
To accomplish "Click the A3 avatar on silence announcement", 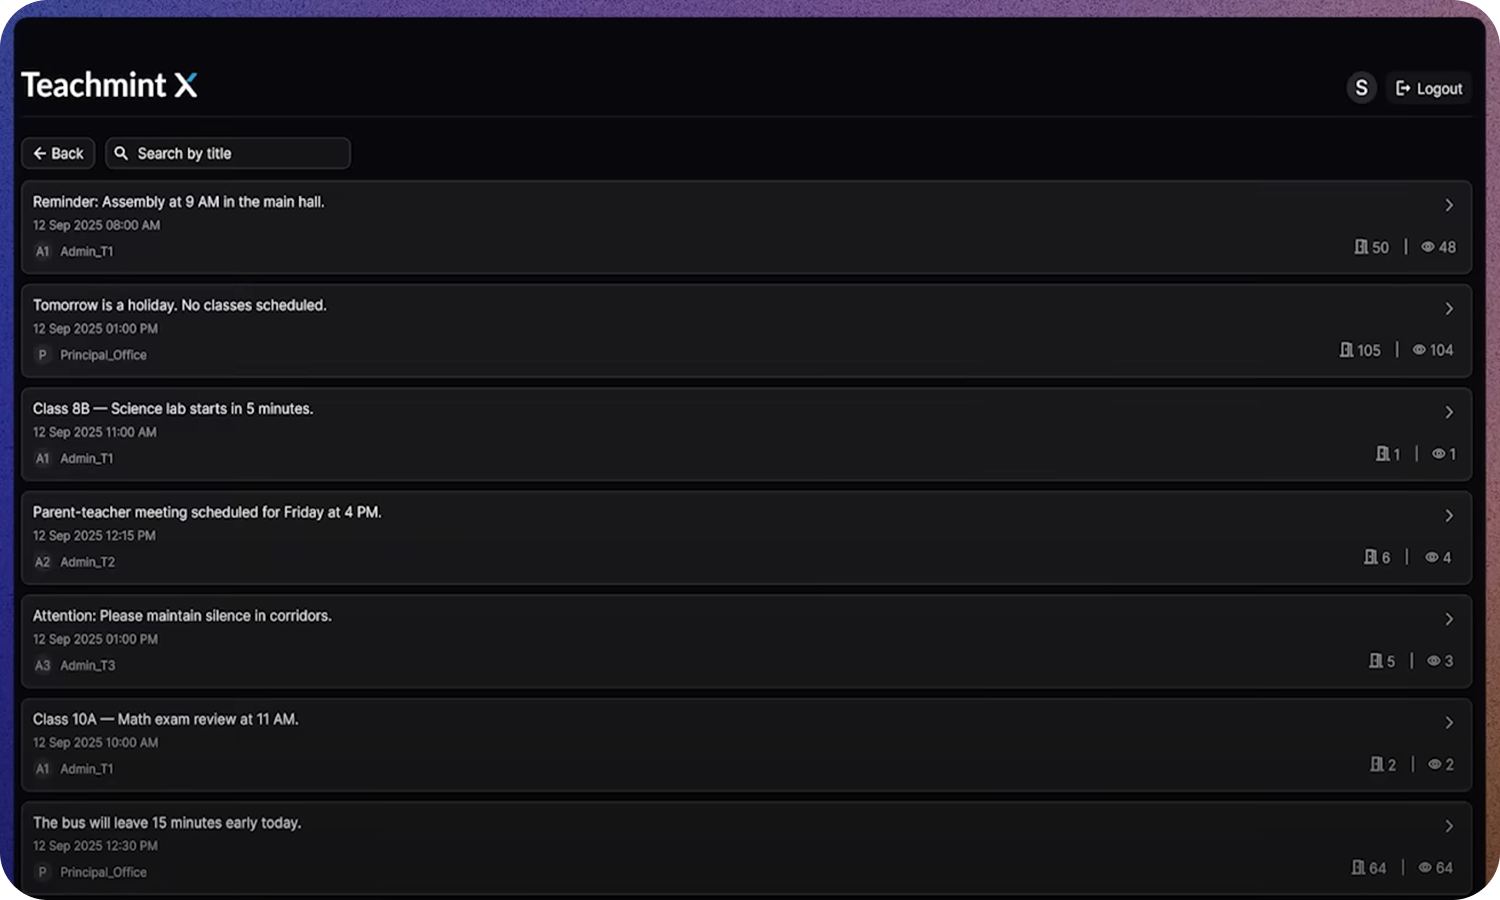I will pyautogui.click(x=42, y=666).
